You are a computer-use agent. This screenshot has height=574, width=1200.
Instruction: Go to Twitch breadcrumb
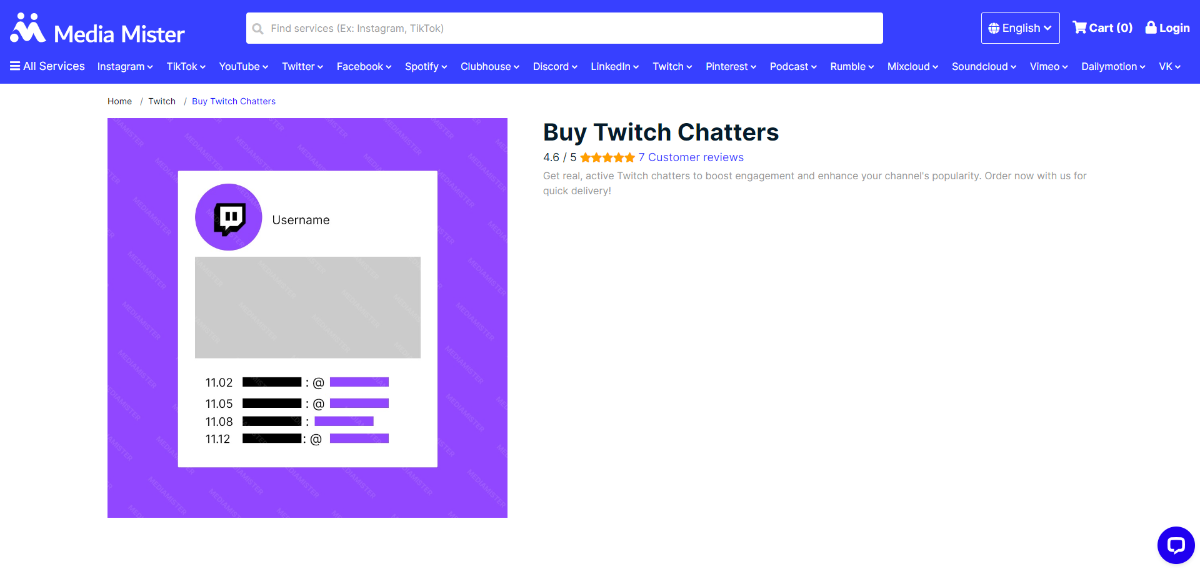tap(162, 101)
